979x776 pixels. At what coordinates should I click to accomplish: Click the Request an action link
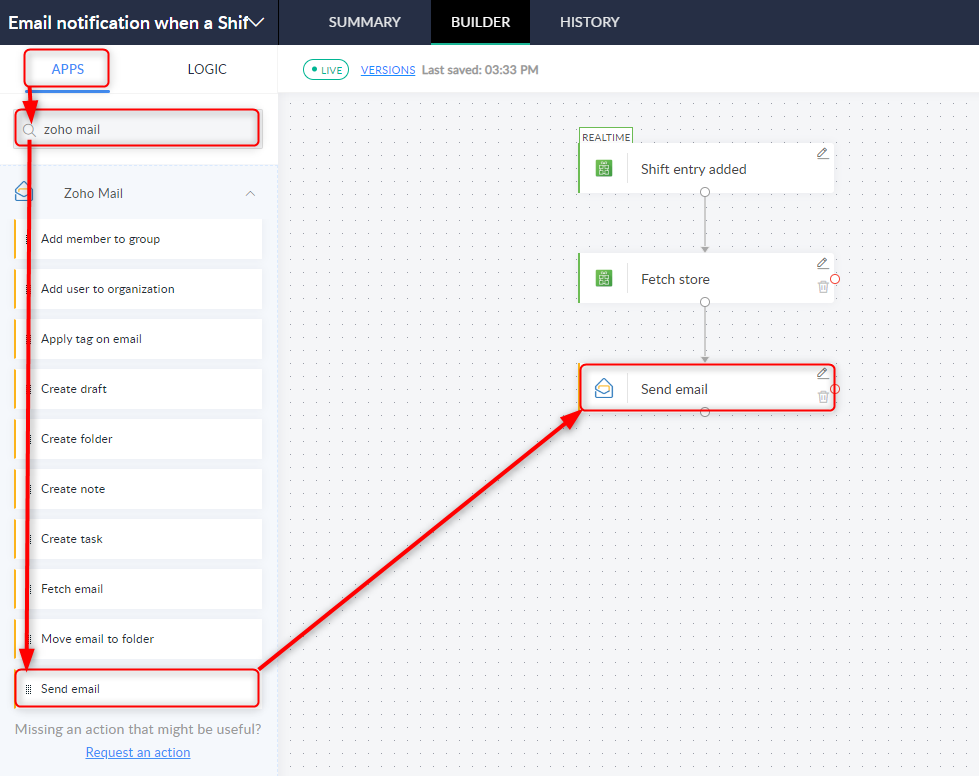(138, 752)
